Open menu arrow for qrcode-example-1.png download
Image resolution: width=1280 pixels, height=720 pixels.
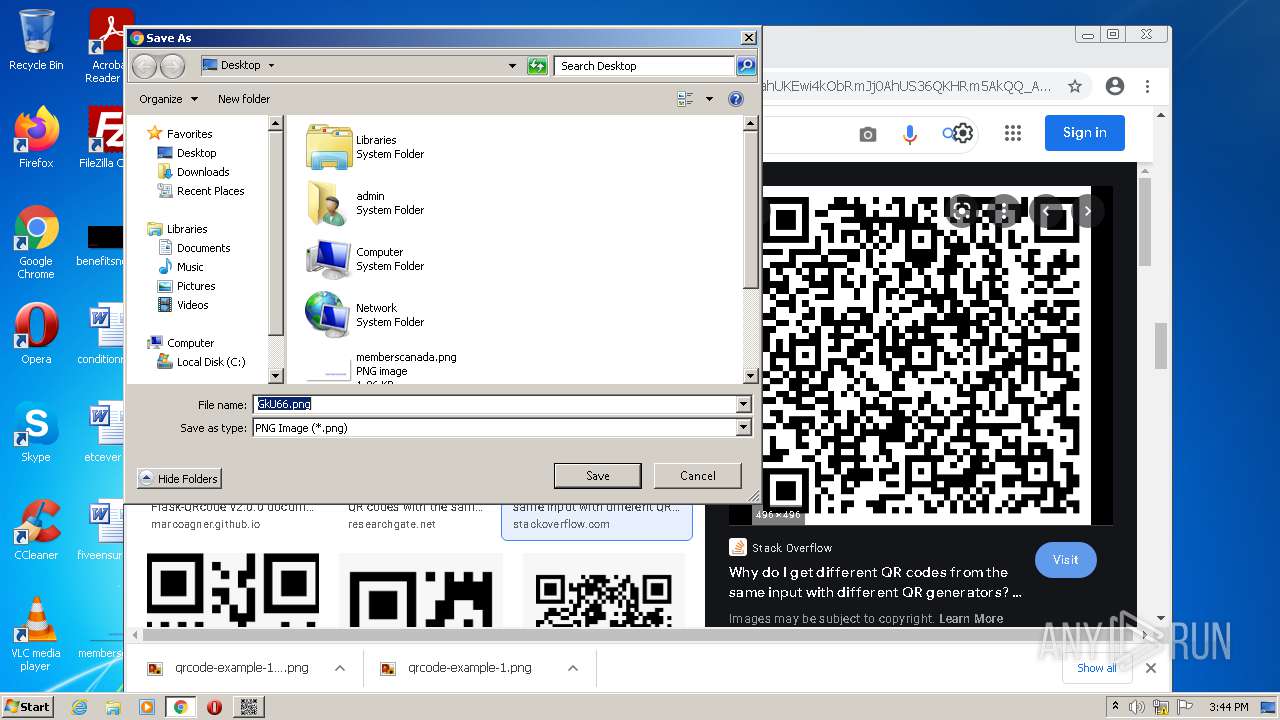pos(573,668)
